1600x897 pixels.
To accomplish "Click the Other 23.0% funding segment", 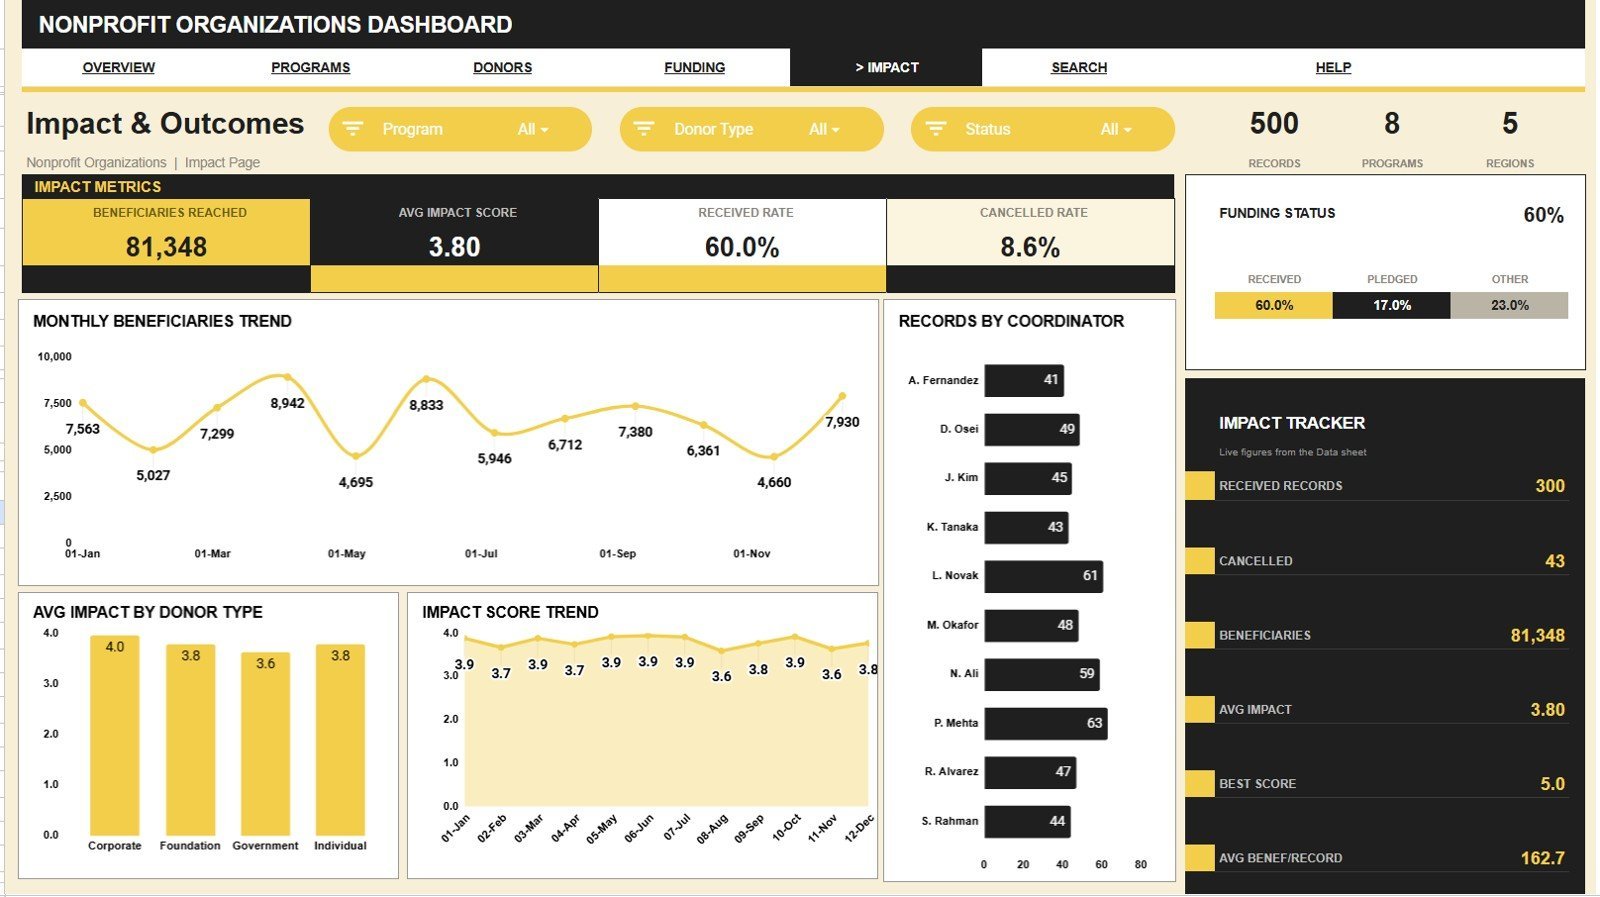I will [x=1510, y=305].
